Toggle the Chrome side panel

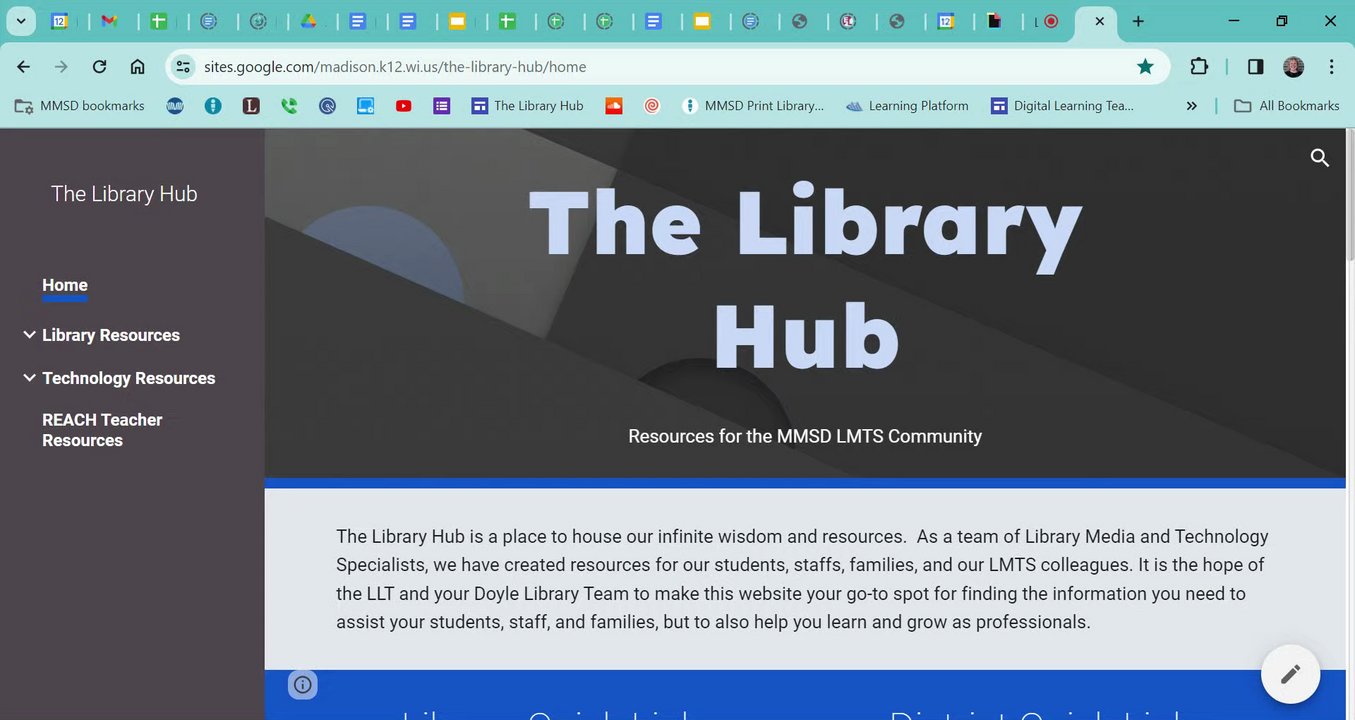(x=1255, y=67)
